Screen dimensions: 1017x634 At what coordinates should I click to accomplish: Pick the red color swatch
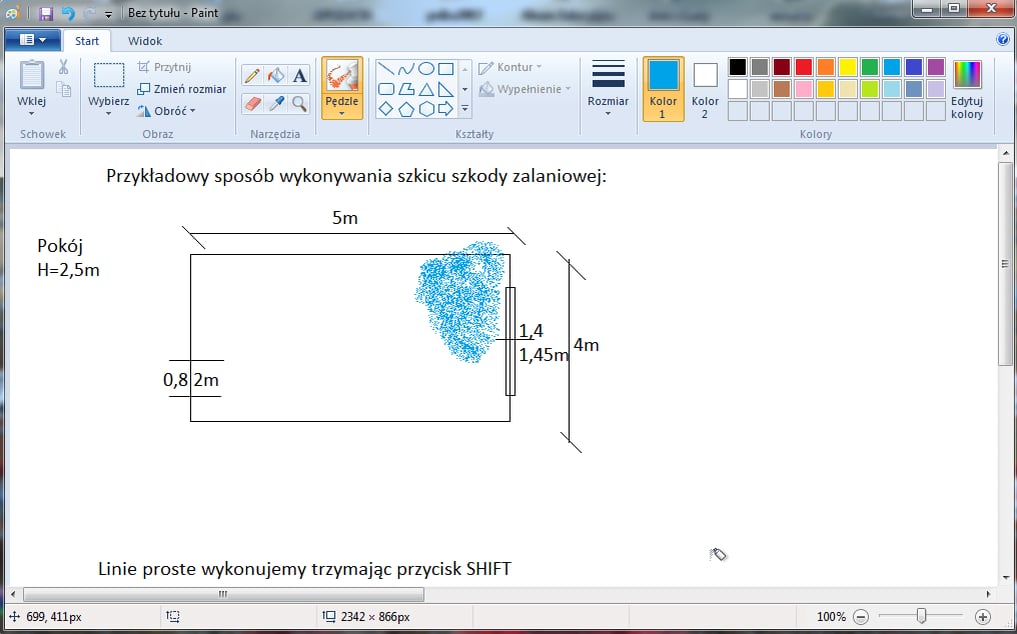click(804, 67)
